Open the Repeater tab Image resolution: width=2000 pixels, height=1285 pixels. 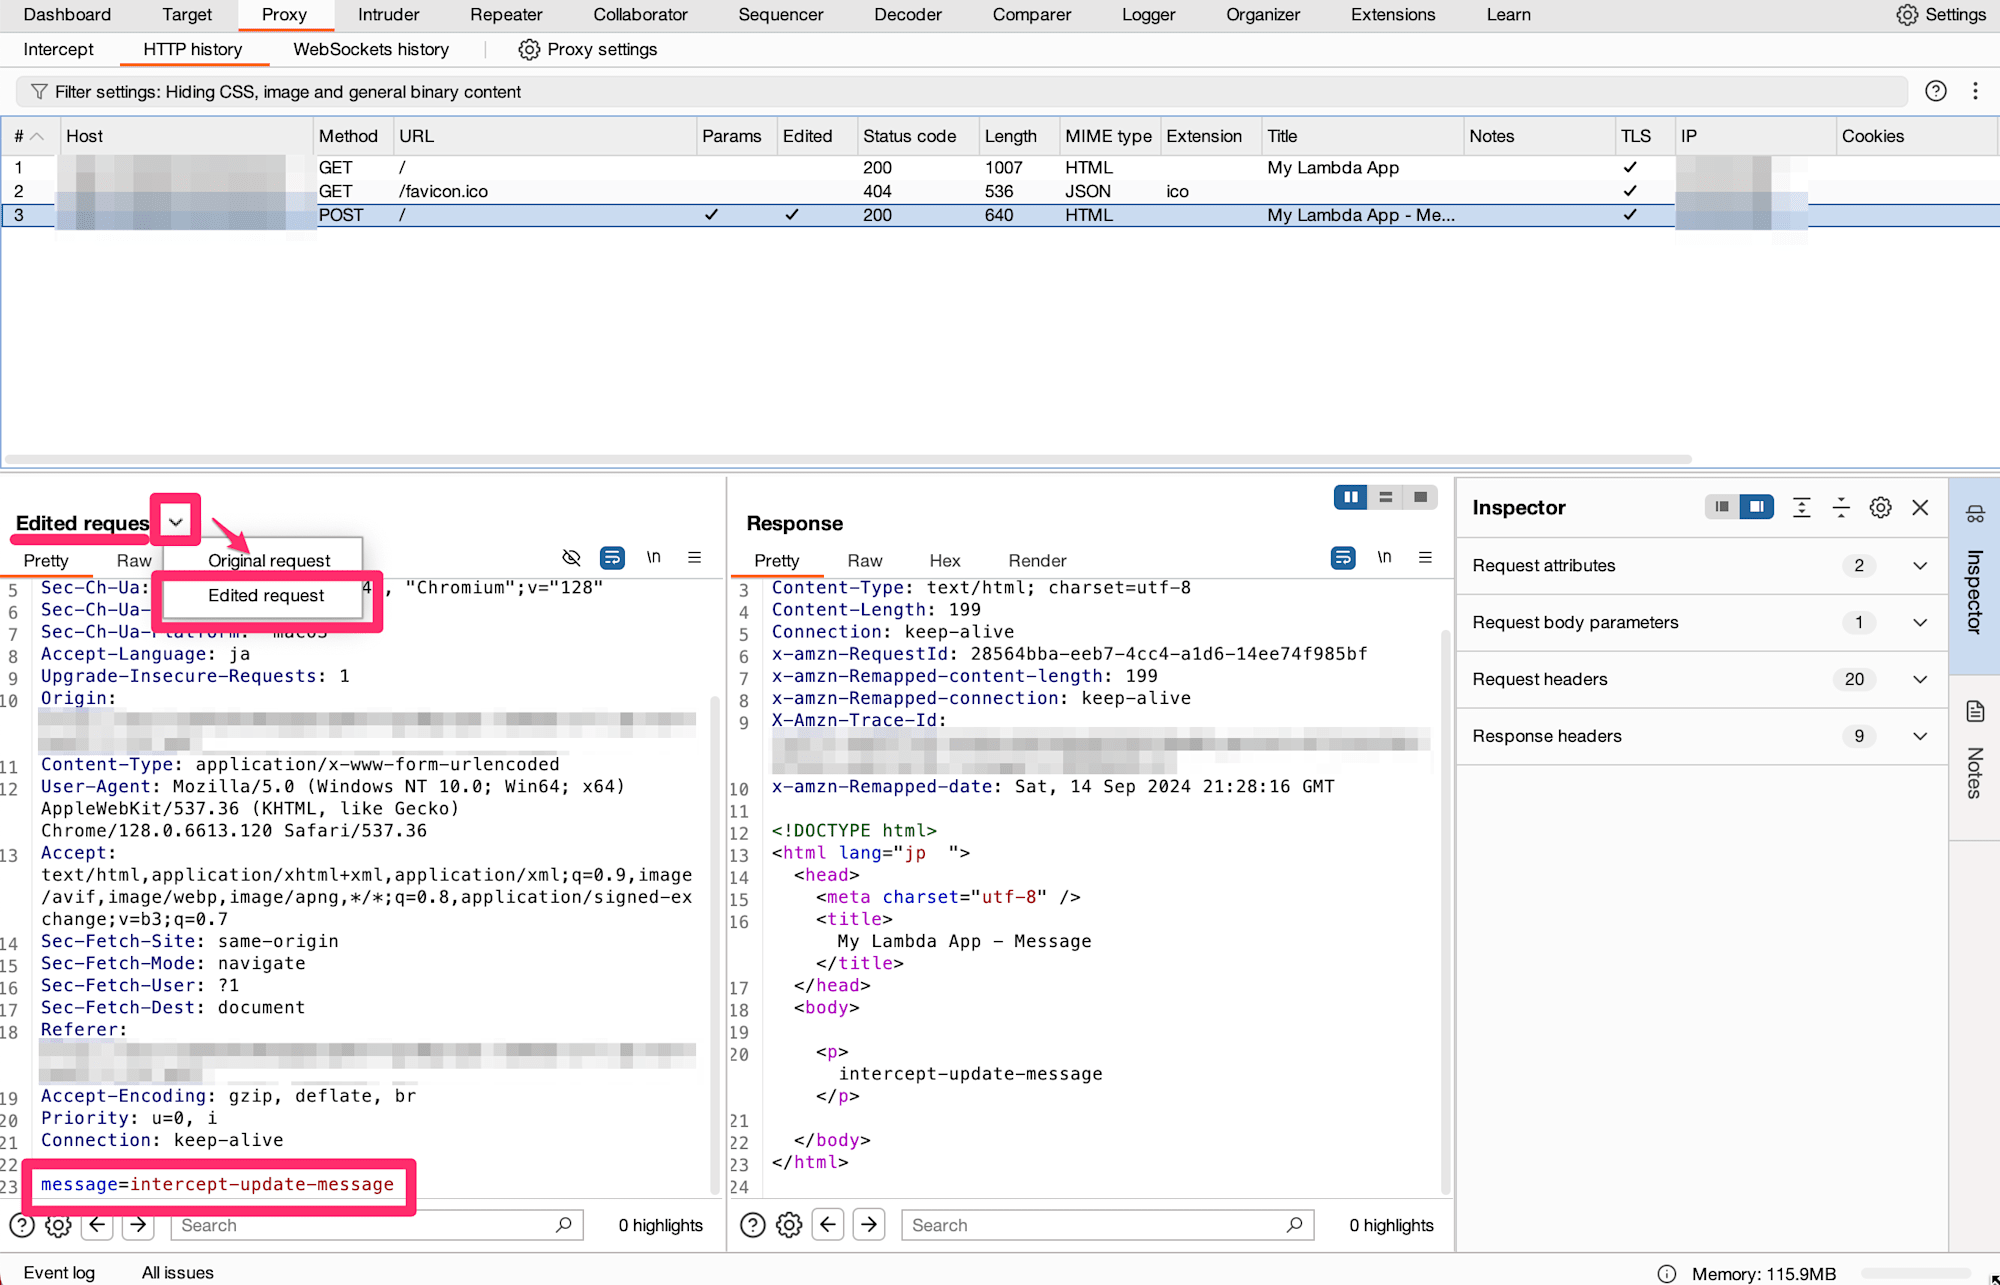click(x=506, y=15)
